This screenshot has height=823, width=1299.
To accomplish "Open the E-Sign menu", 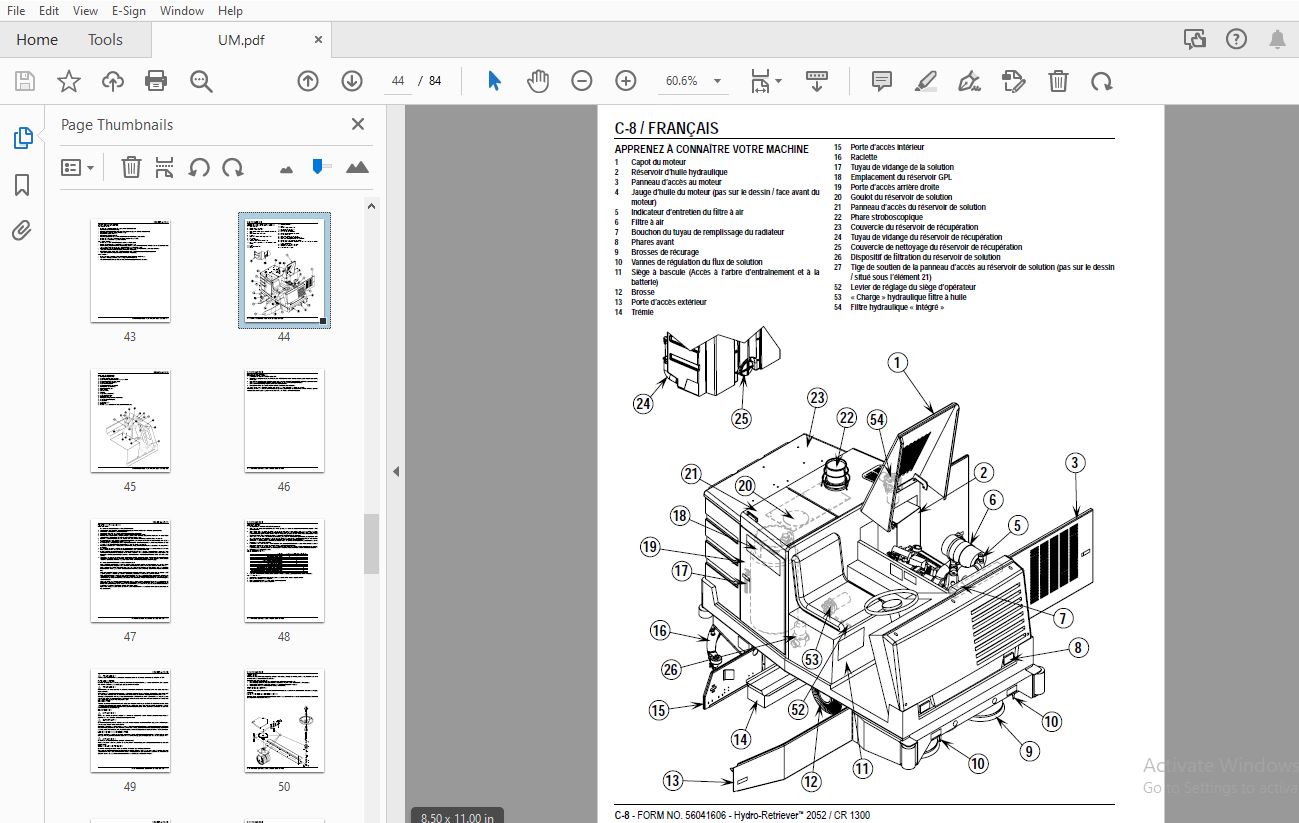I will click(128, 11).
